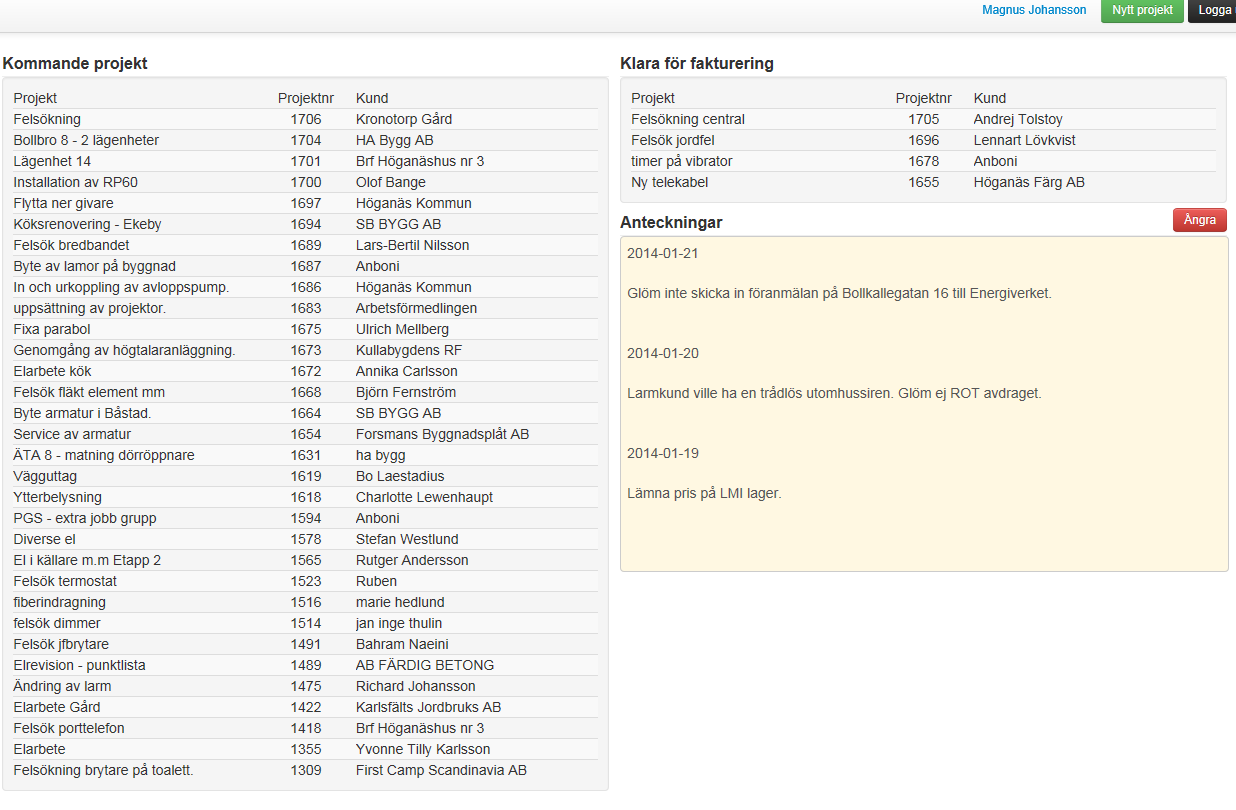Select the Elrevision - punktlista project
1236x810 pixels.
coord(79,665)
